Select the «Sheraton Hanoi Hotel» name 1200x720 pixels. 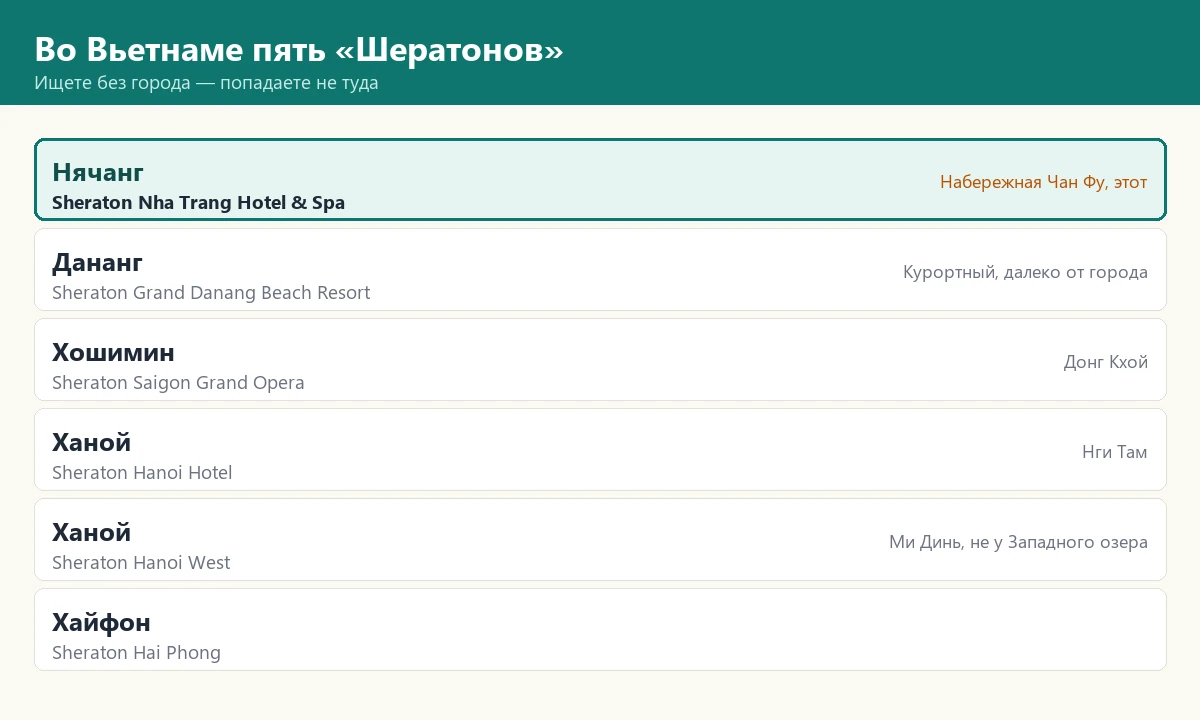pyautogui.click(x=142, y=473)
